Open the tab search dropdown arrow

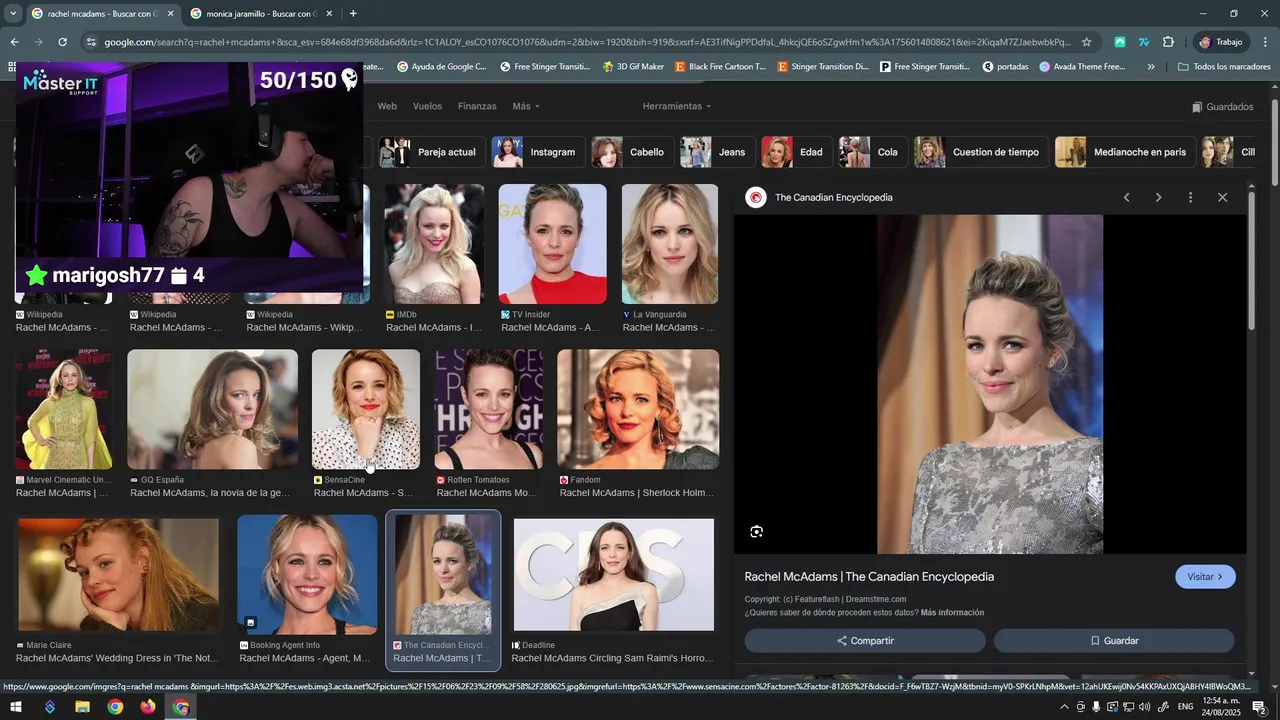13,14
